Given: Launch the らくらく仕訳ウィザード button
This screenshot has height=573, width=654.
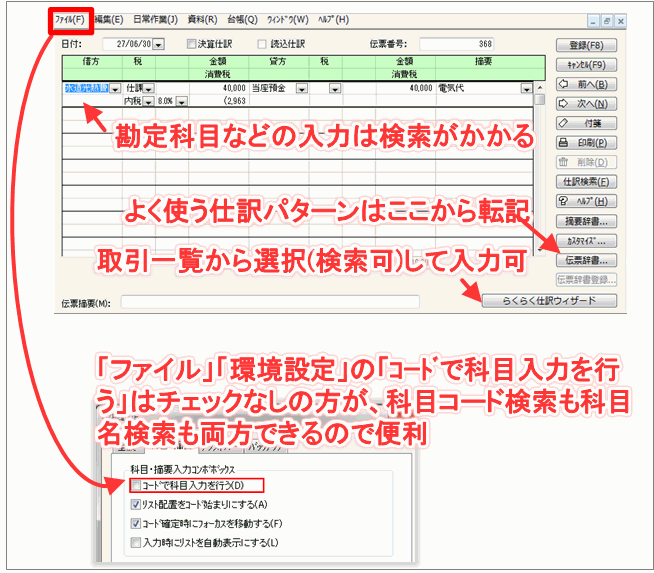Looking at the screenshot, I should point(549,301).
